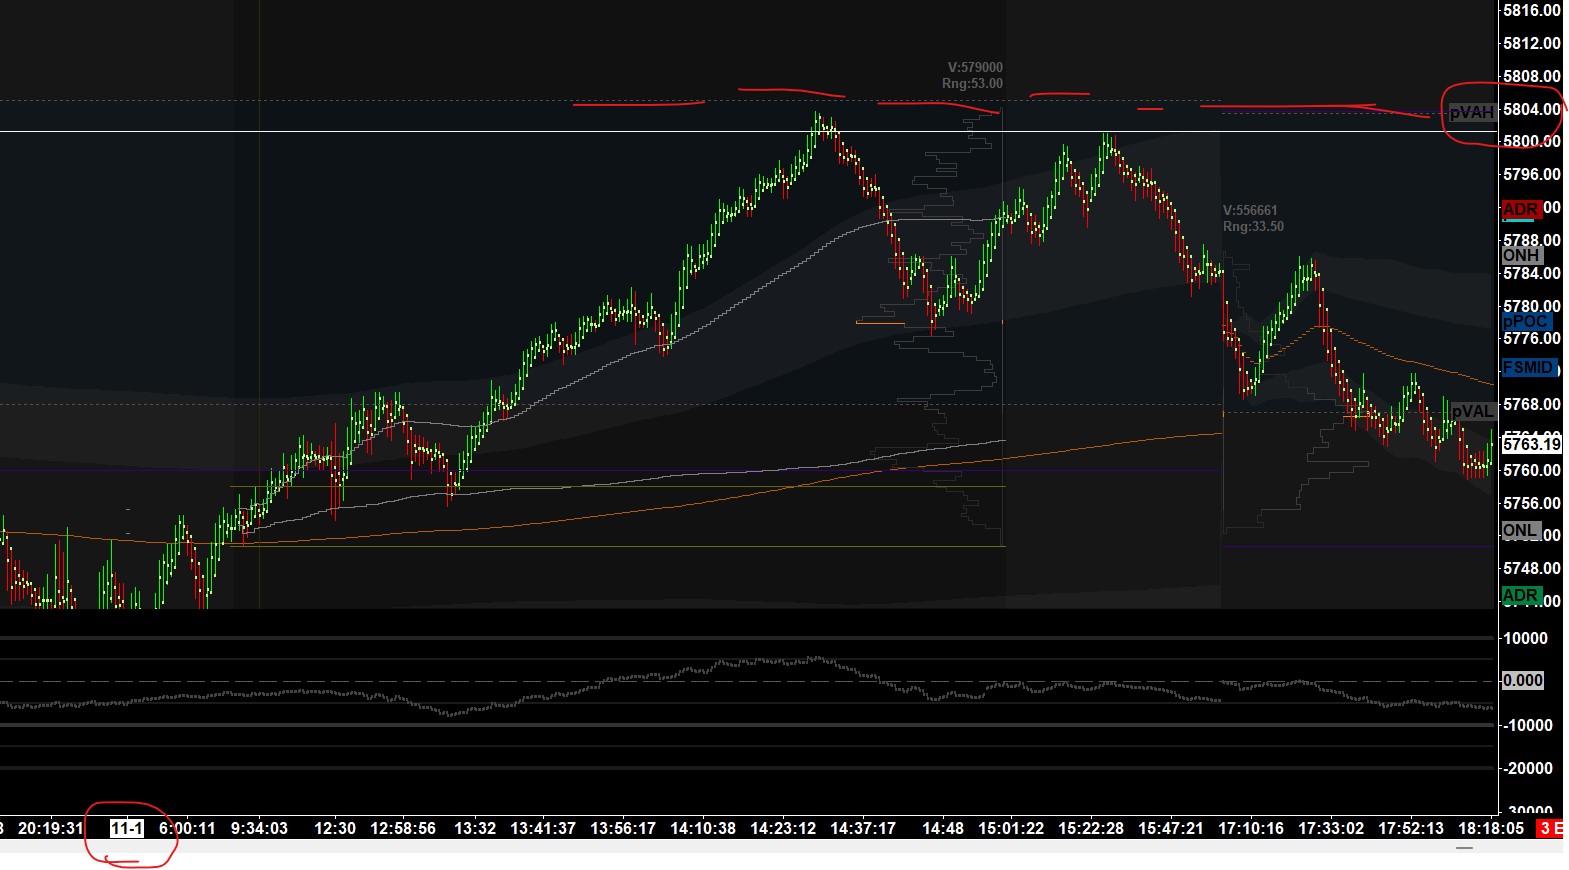Click the 10000 indicator scale label
The height and width of the screenshot is (870, 1569).
(1526, 638)
